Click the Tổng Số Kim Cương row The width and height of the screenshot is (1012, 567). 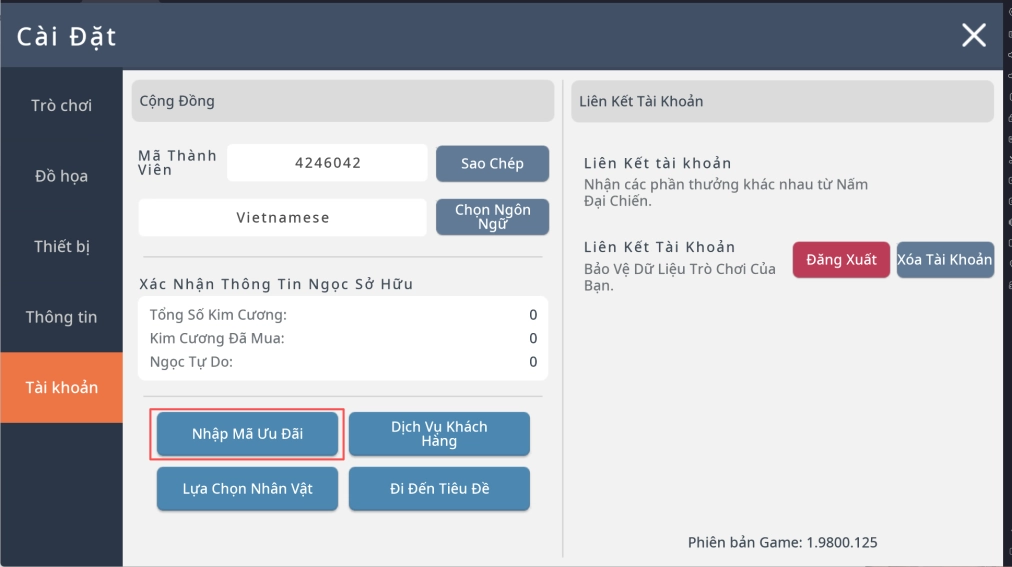click(343, 315)
